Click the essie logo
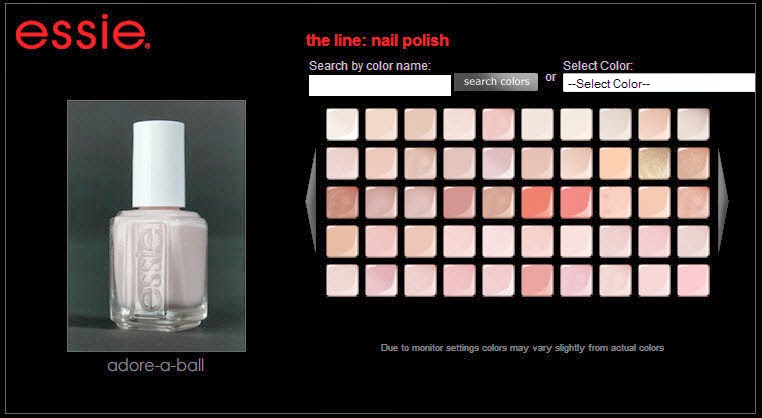762x418 pixels. tap(83, 32)
